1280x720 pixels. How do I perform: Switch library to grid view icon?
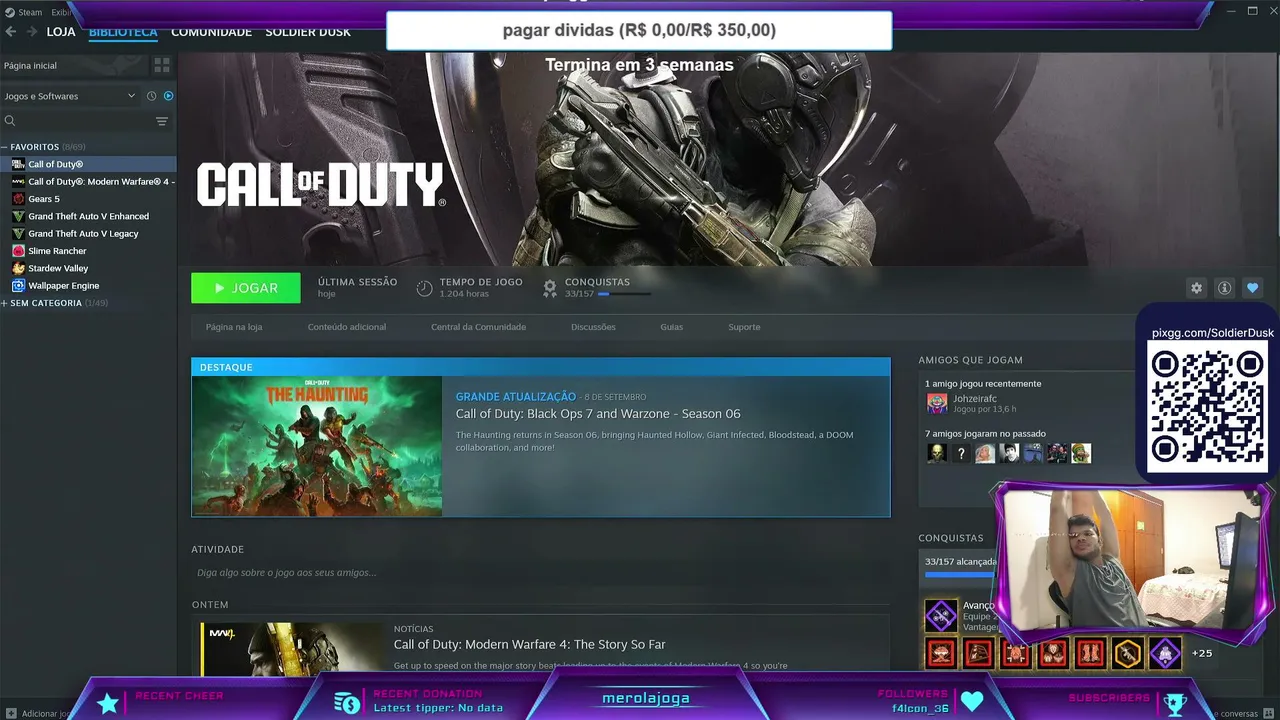click(162, 65)
